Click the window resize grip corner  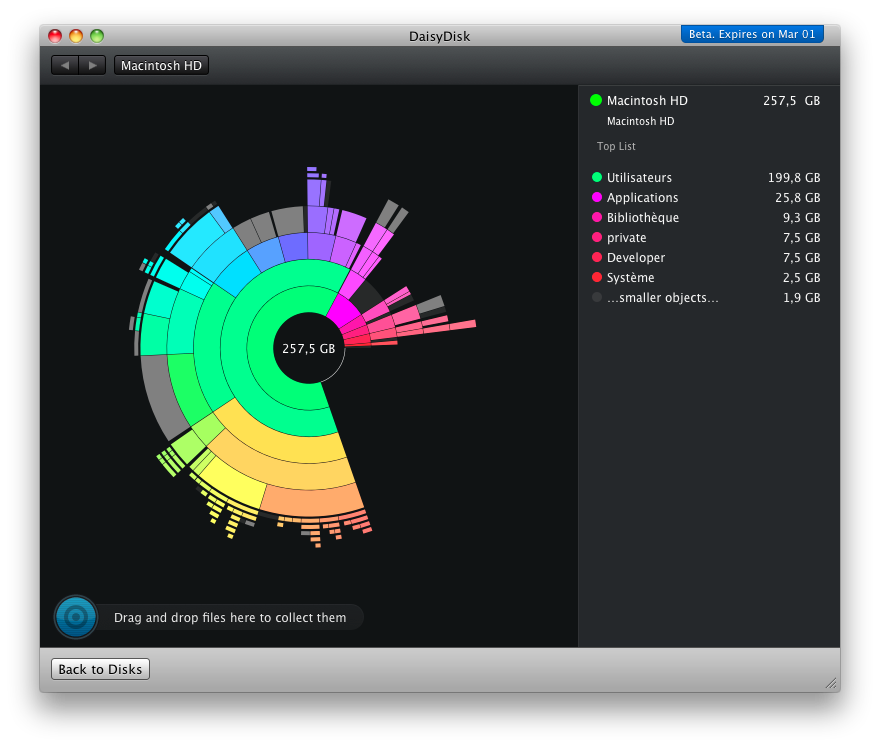click(x=831, y=682)
